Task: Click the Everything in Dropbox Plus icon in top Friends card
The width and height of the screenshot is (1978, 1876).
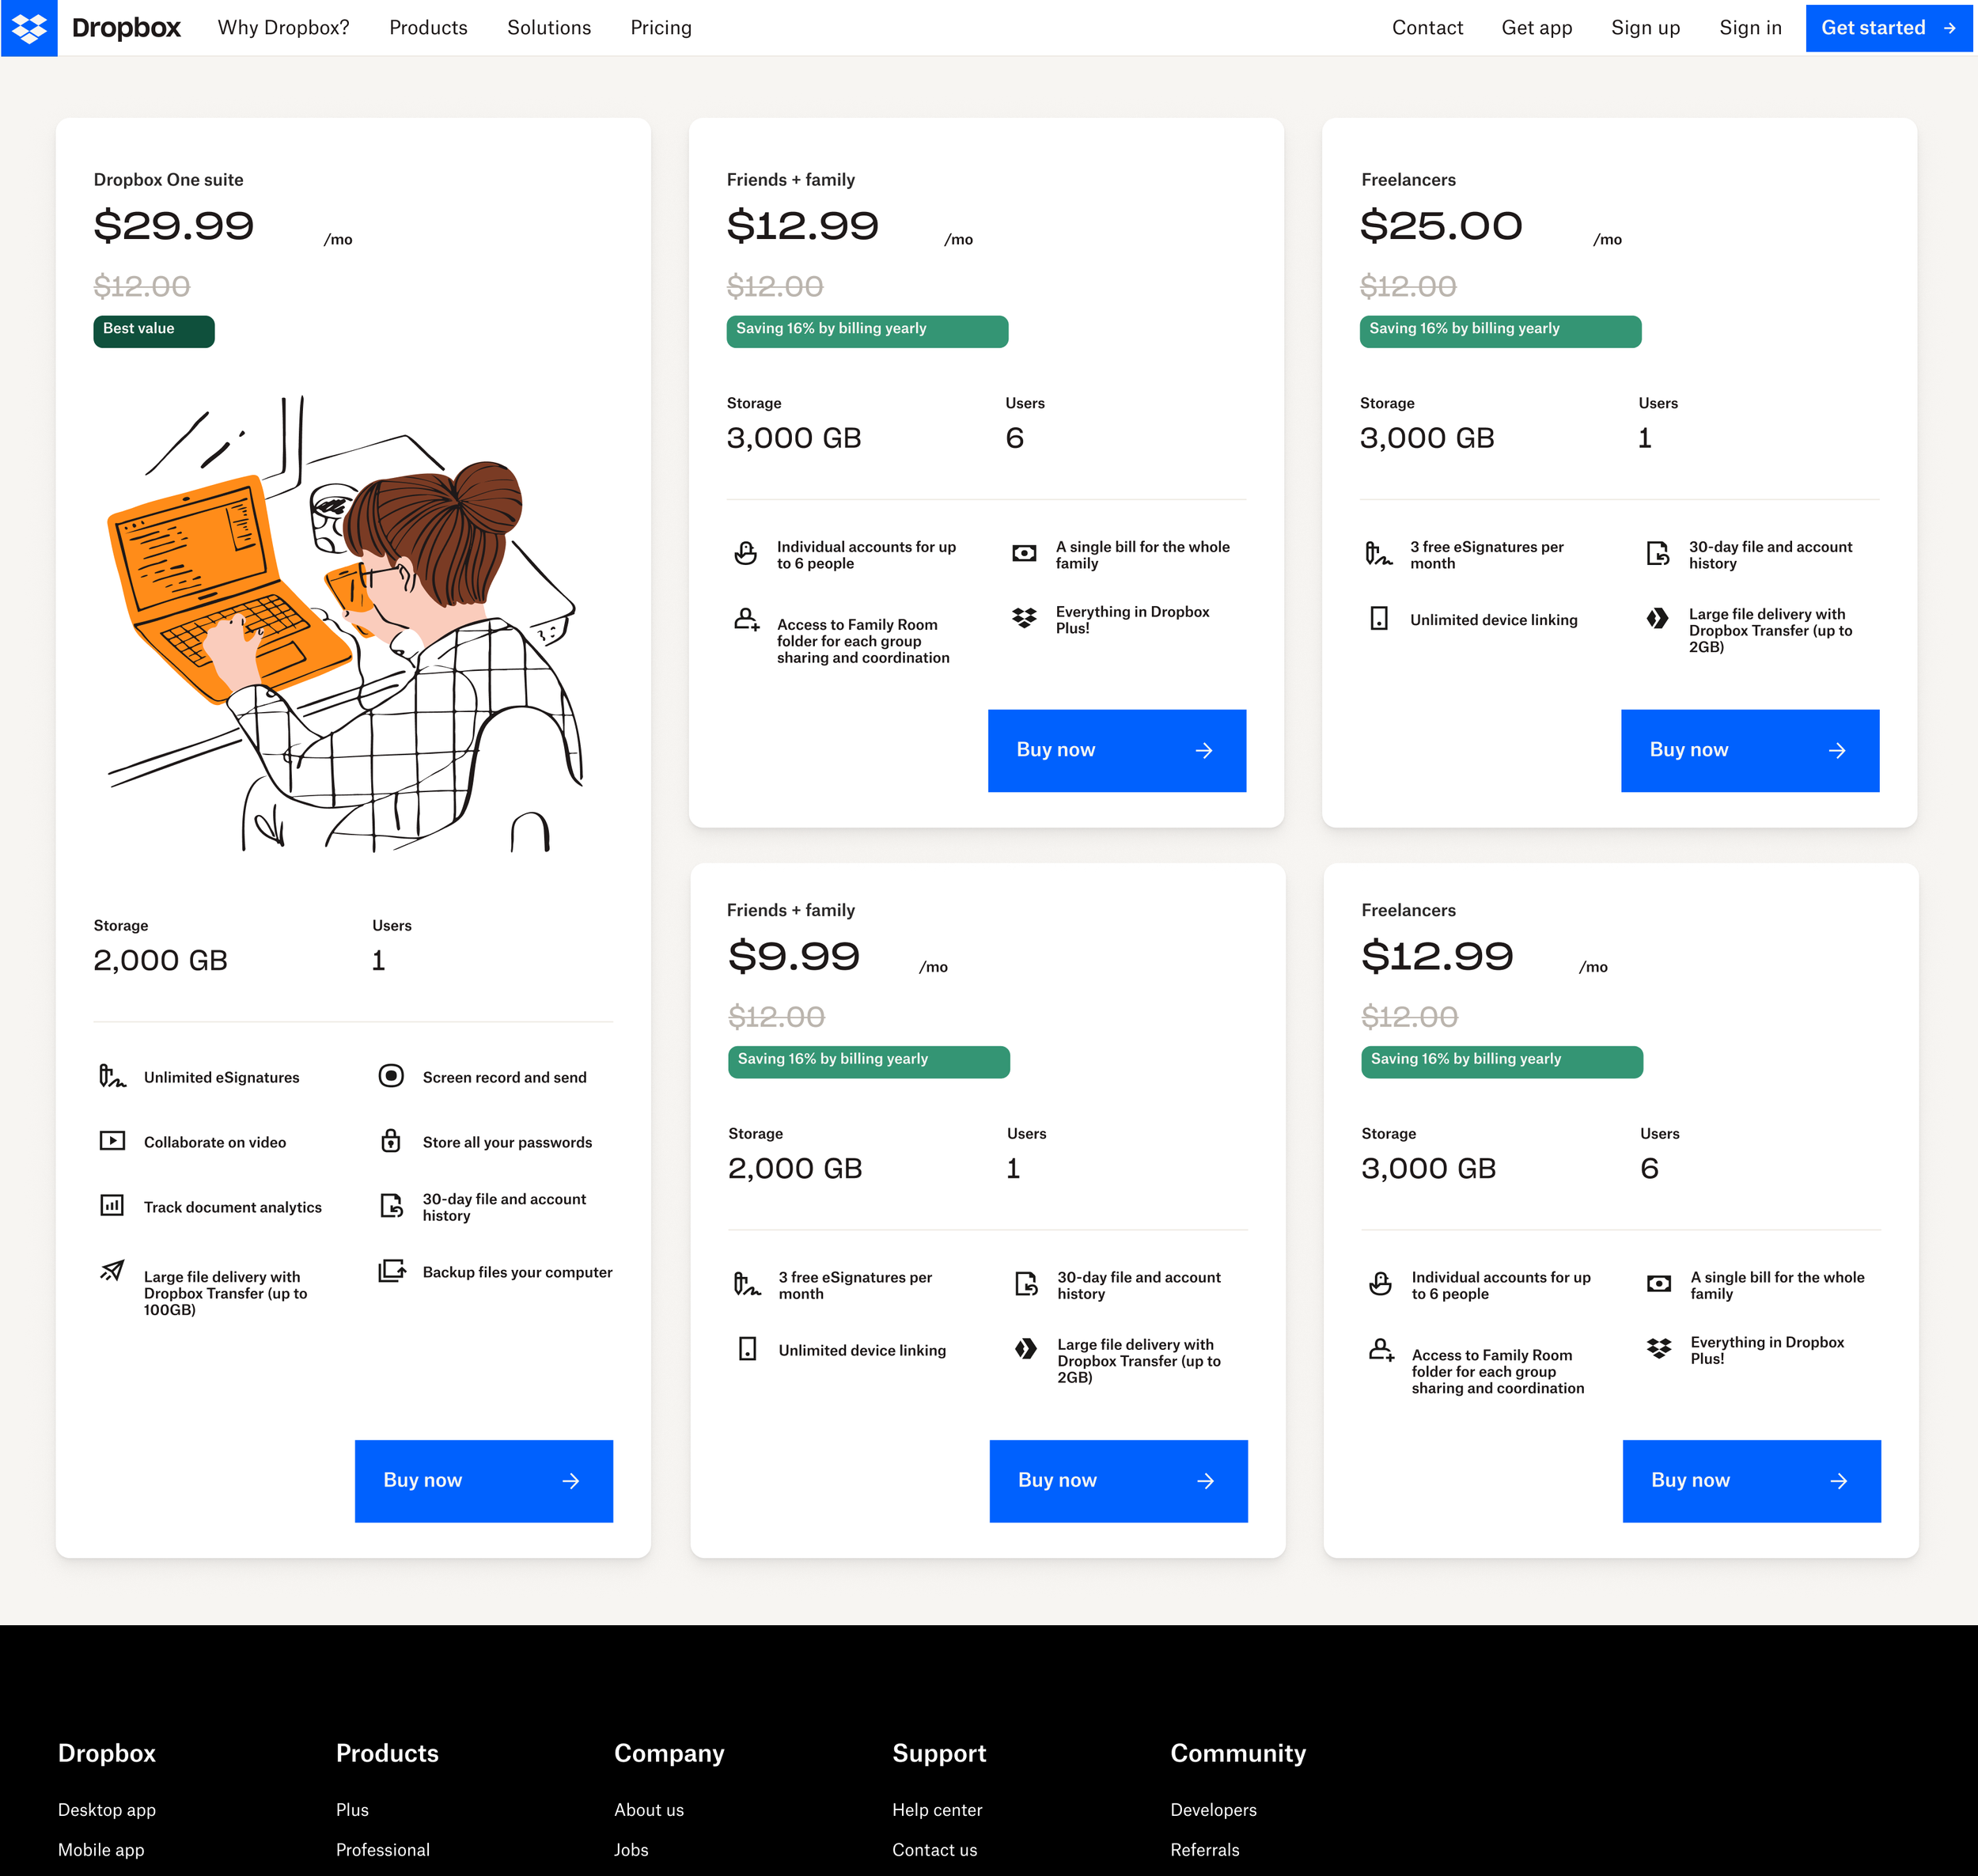Action: (x=1024, y=618)
